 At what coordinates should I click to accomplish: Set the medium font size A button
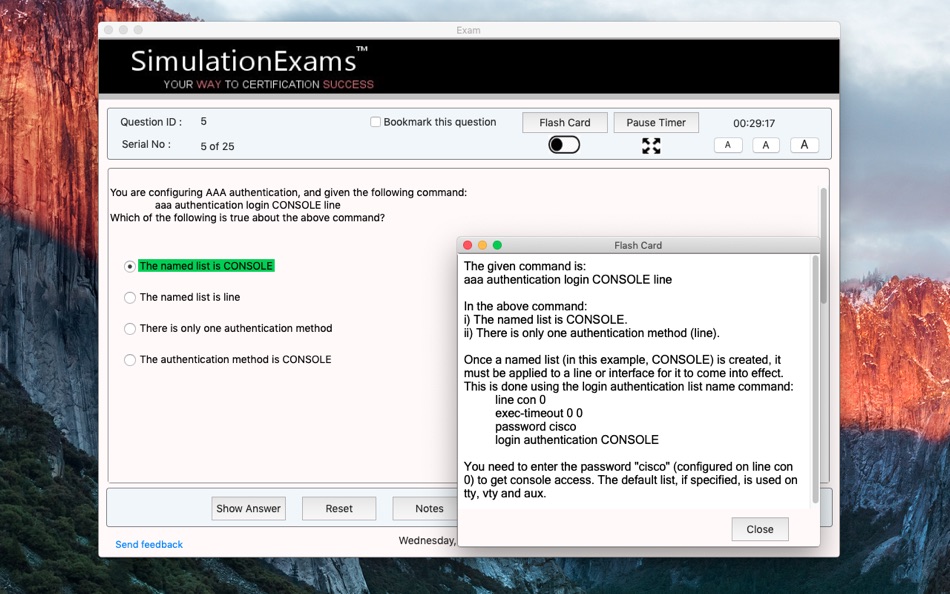coord(766,145)
